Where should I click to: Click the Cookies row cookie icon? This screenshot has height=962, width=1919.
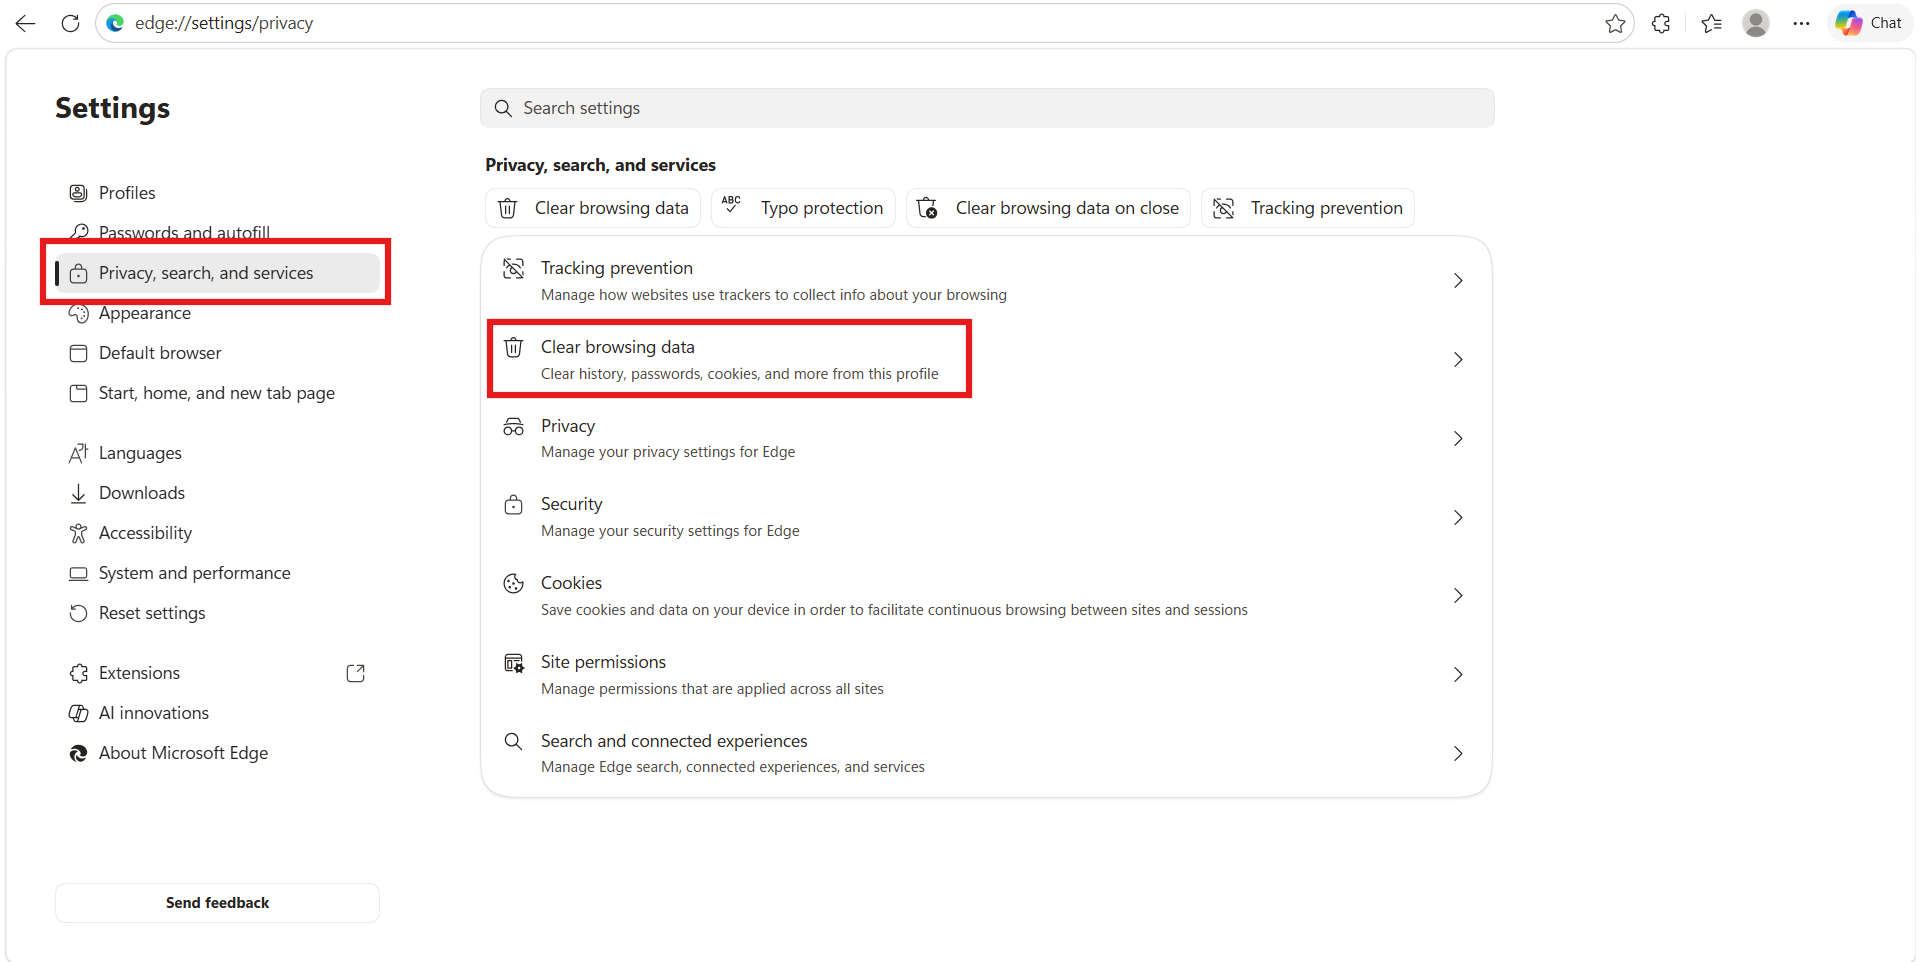[513, 584]
